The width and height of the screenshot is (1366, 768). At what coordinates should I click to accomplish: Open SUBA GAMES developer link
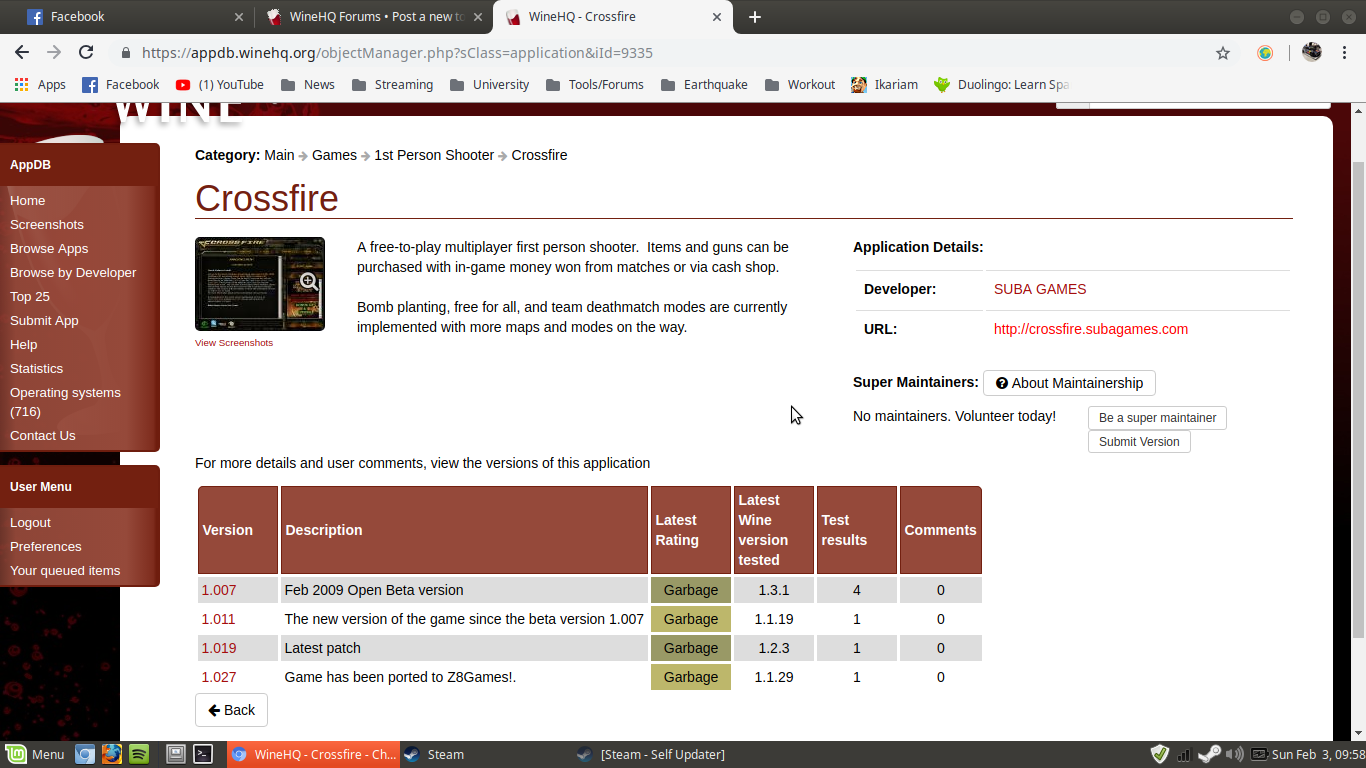(x=1040, y=289)
